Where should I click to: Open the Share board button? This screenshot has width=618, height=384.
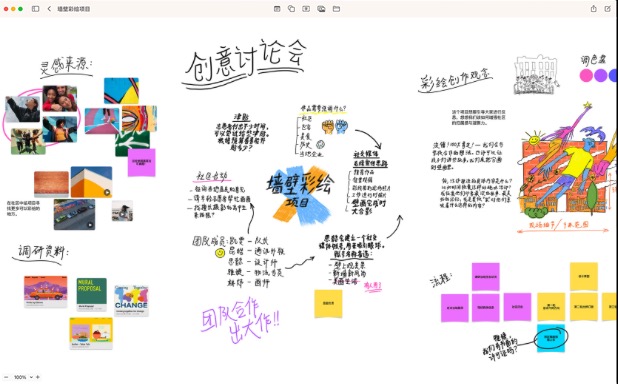coord(594,8)
